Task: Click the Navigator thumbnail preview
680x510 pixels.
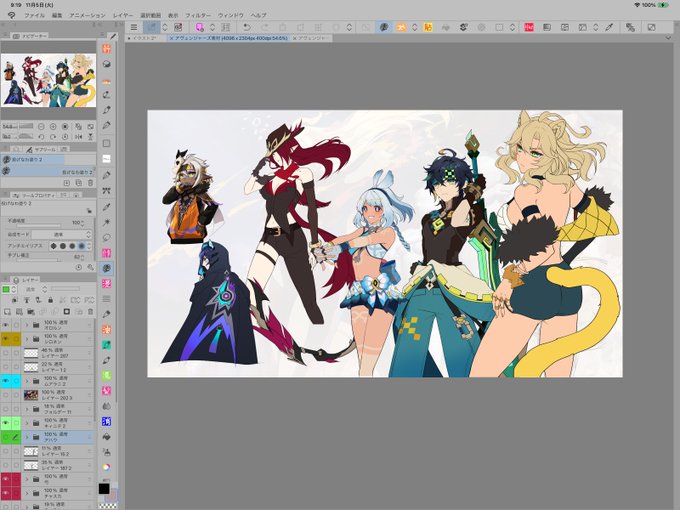Action: coord(49,80)
